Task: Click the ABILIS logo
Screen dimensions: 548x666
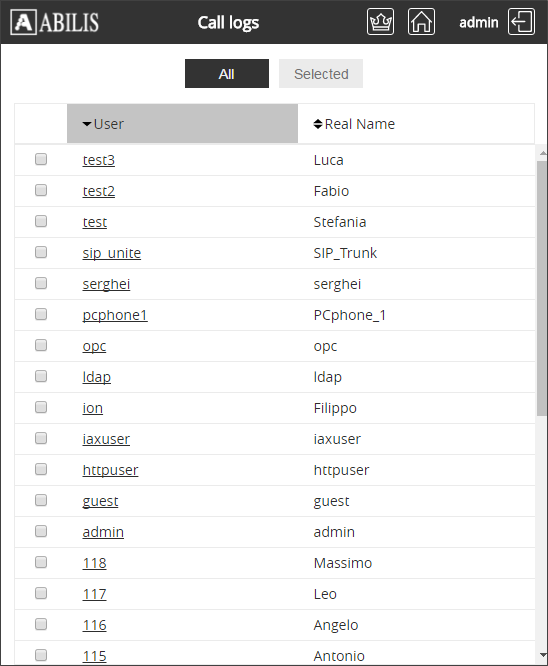Action: pyautogui.click(x=55, y=22)
